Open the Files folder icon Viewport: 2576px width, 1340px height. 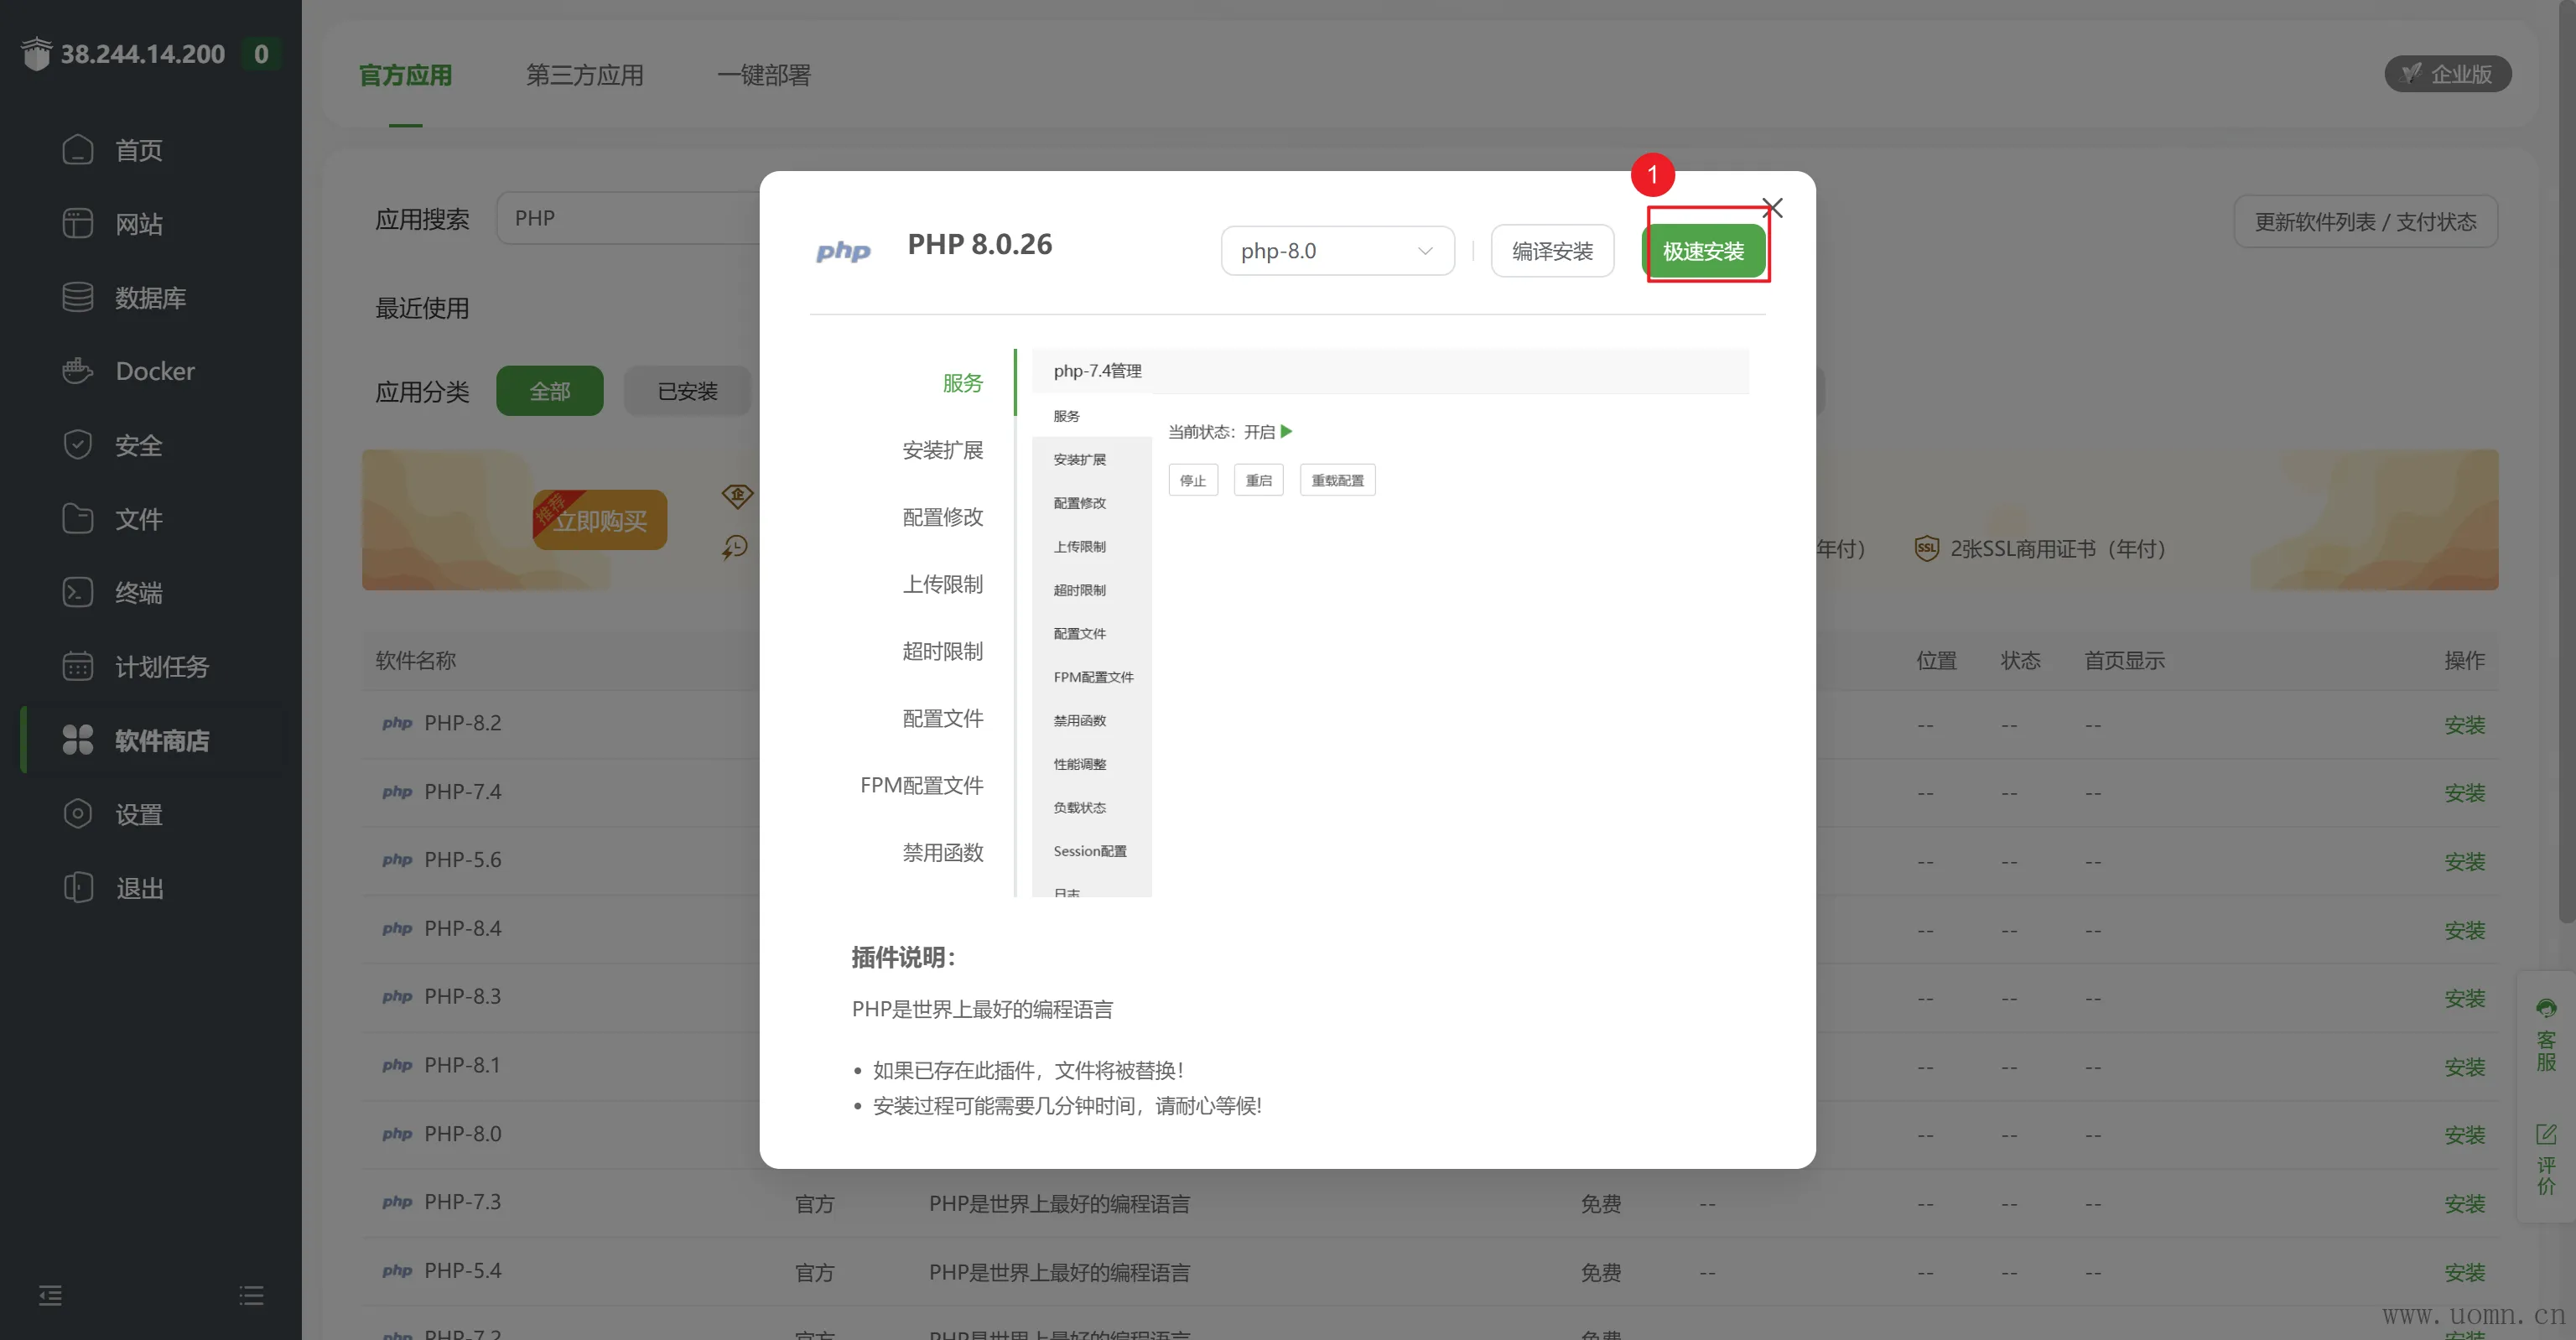[x=77, y=518]
